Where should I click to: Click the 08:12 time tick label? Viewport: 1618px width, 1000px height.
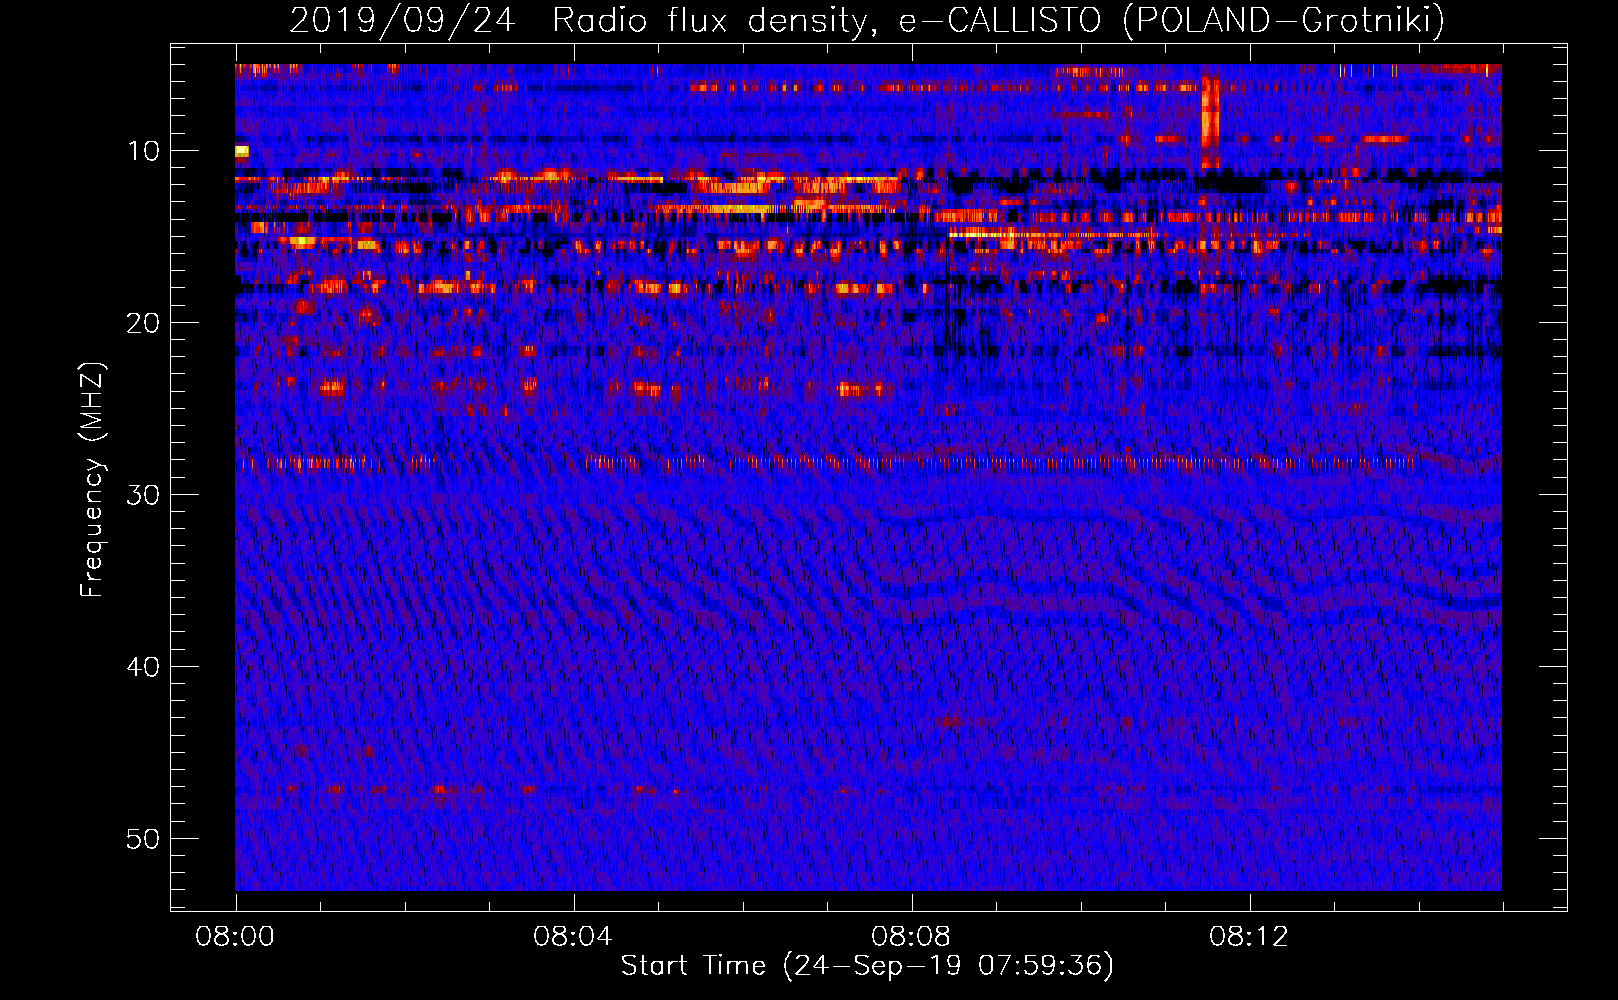click(x=1249, y=937)
